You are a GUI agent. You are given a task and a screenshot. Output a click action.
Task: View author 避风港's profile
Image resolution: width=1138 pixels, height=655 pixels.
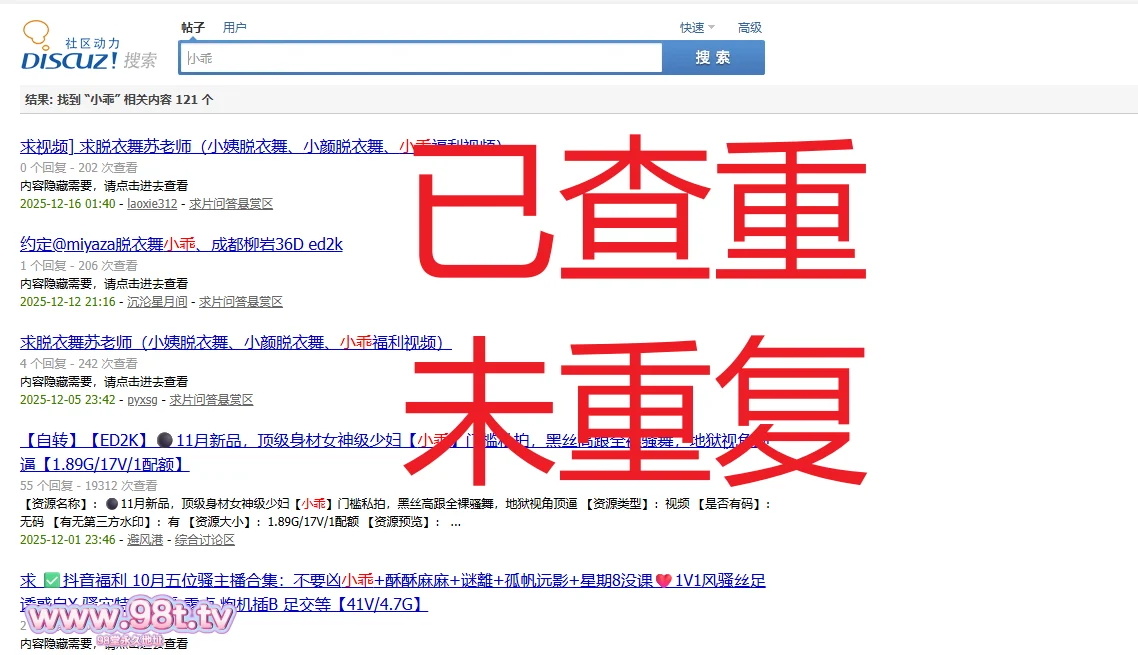(x=145, y=540)
